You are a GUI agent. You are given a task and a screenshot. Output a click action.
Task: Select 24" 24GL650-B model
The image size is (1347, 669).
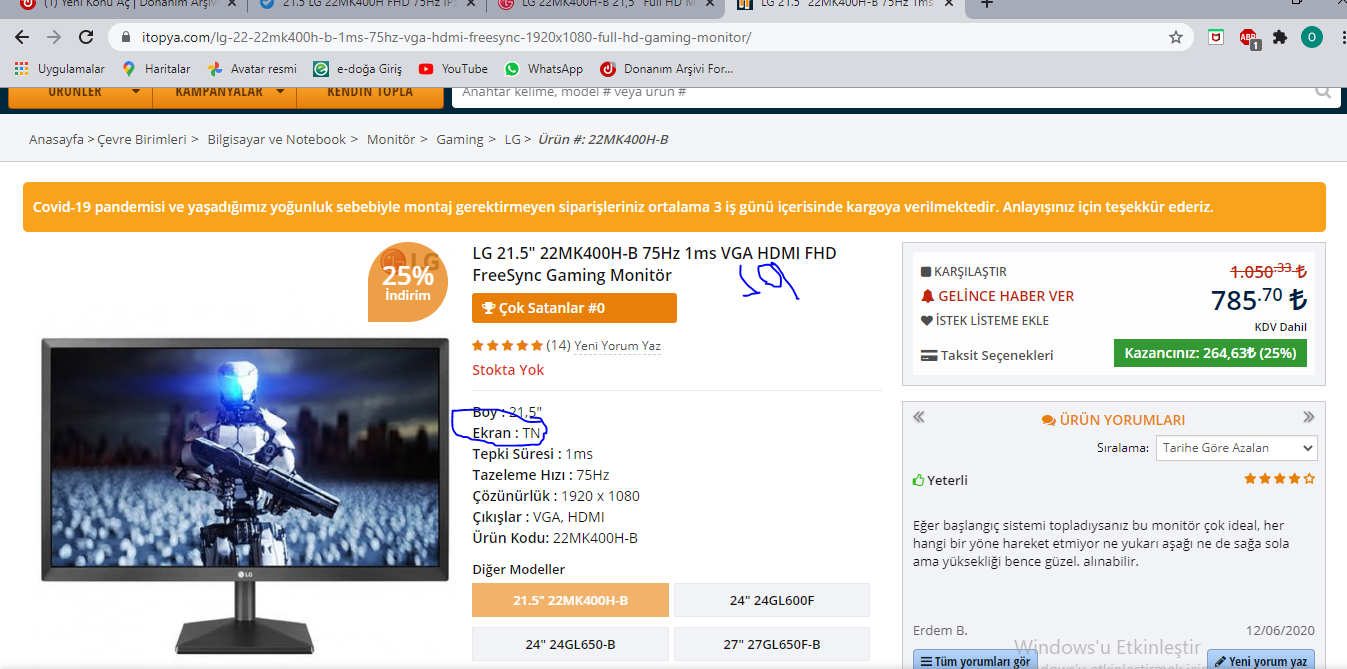click(570, 644)
